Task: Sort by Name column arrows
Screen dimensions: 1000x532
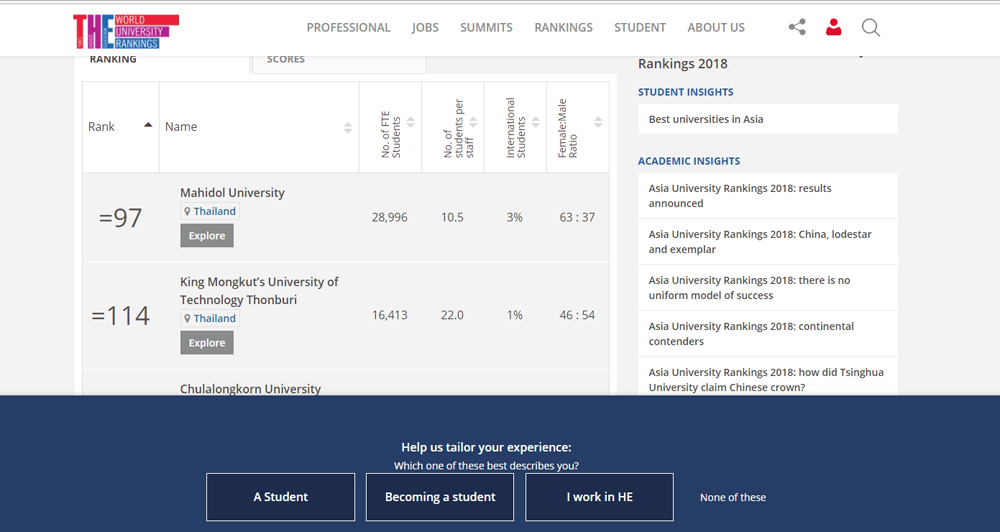Action: (x=347, y=127)
